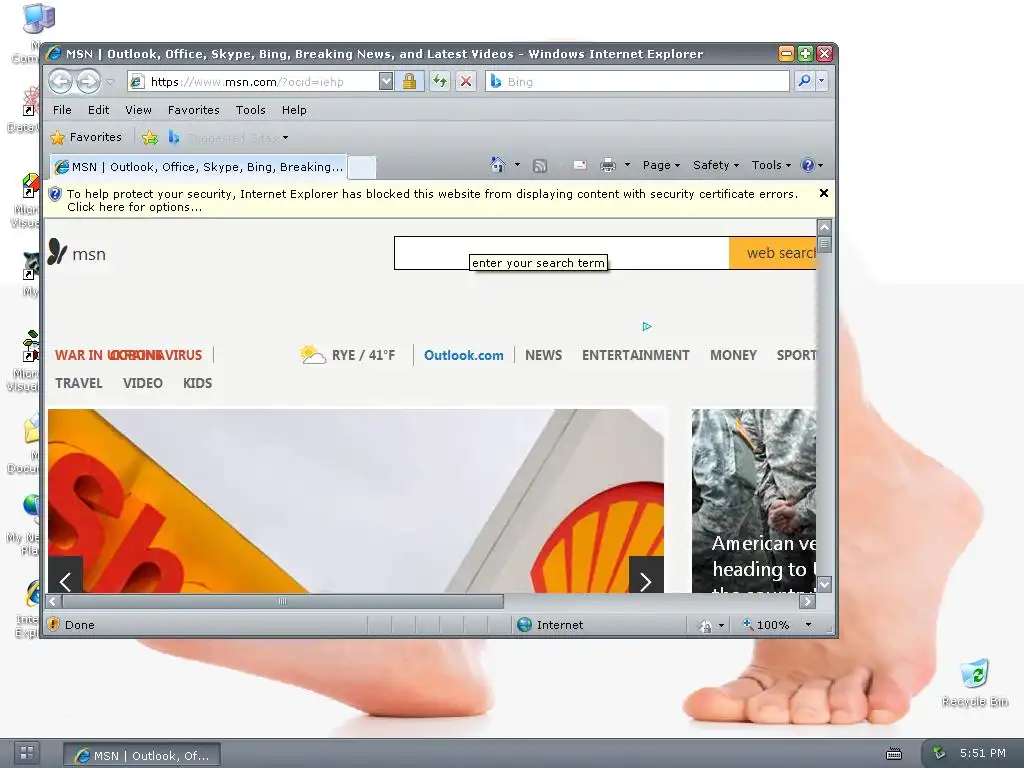Click the magnifier search button
Viewport: 1024px width, 768px height.
(x=805, y=82)
